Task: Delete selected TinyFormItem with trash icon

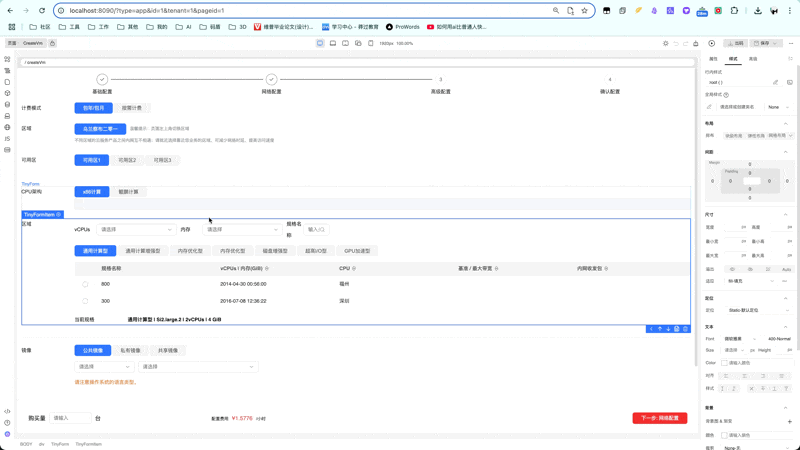Action: pyautogui.click(x=685, y=329)
